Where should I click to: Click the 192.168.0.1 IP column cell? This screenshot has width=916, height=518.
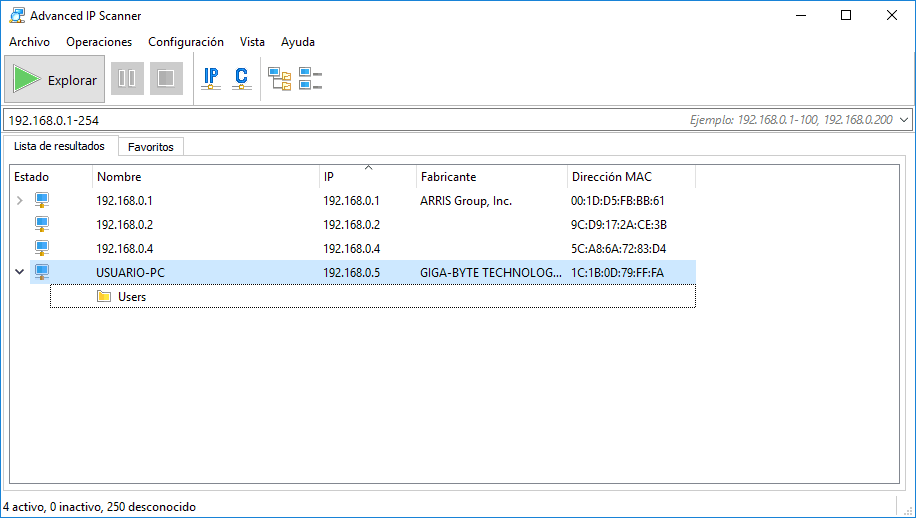click(x=351, y=201)
